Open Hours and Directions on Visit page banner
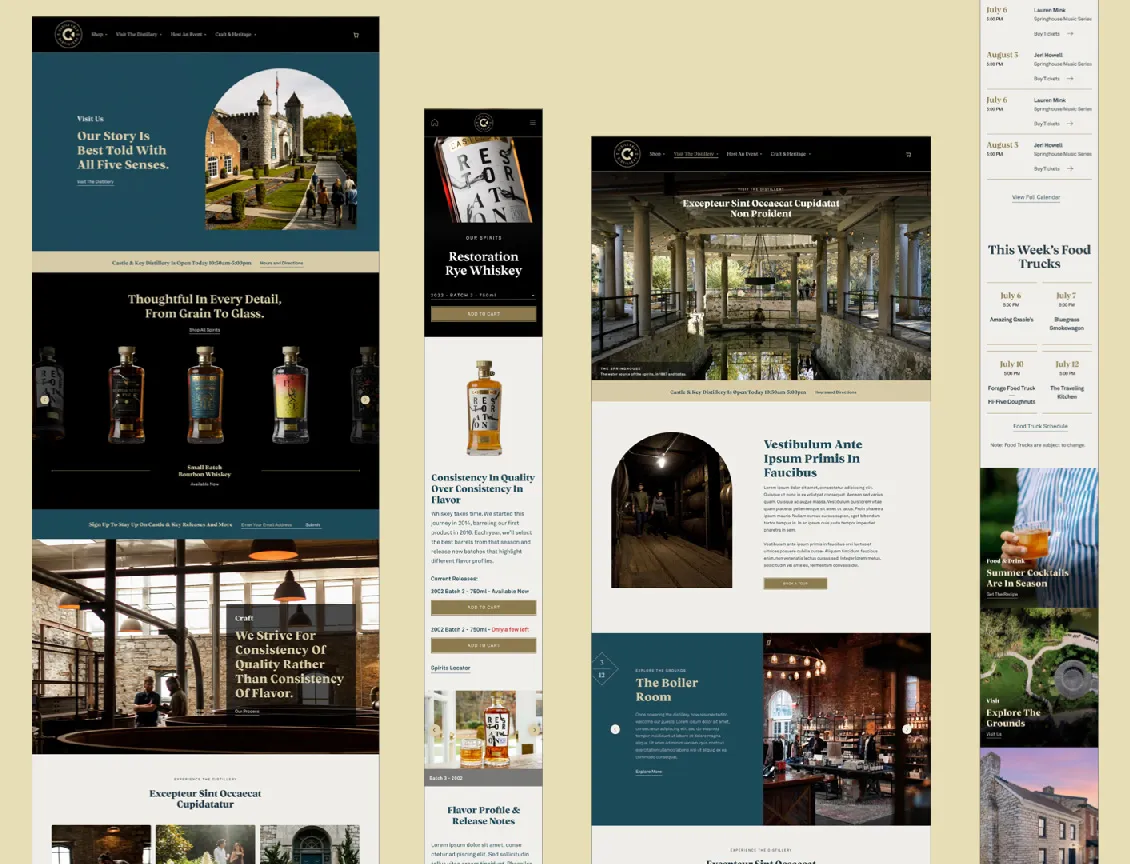The image size is (1130, 864). [x=836, y=392]
